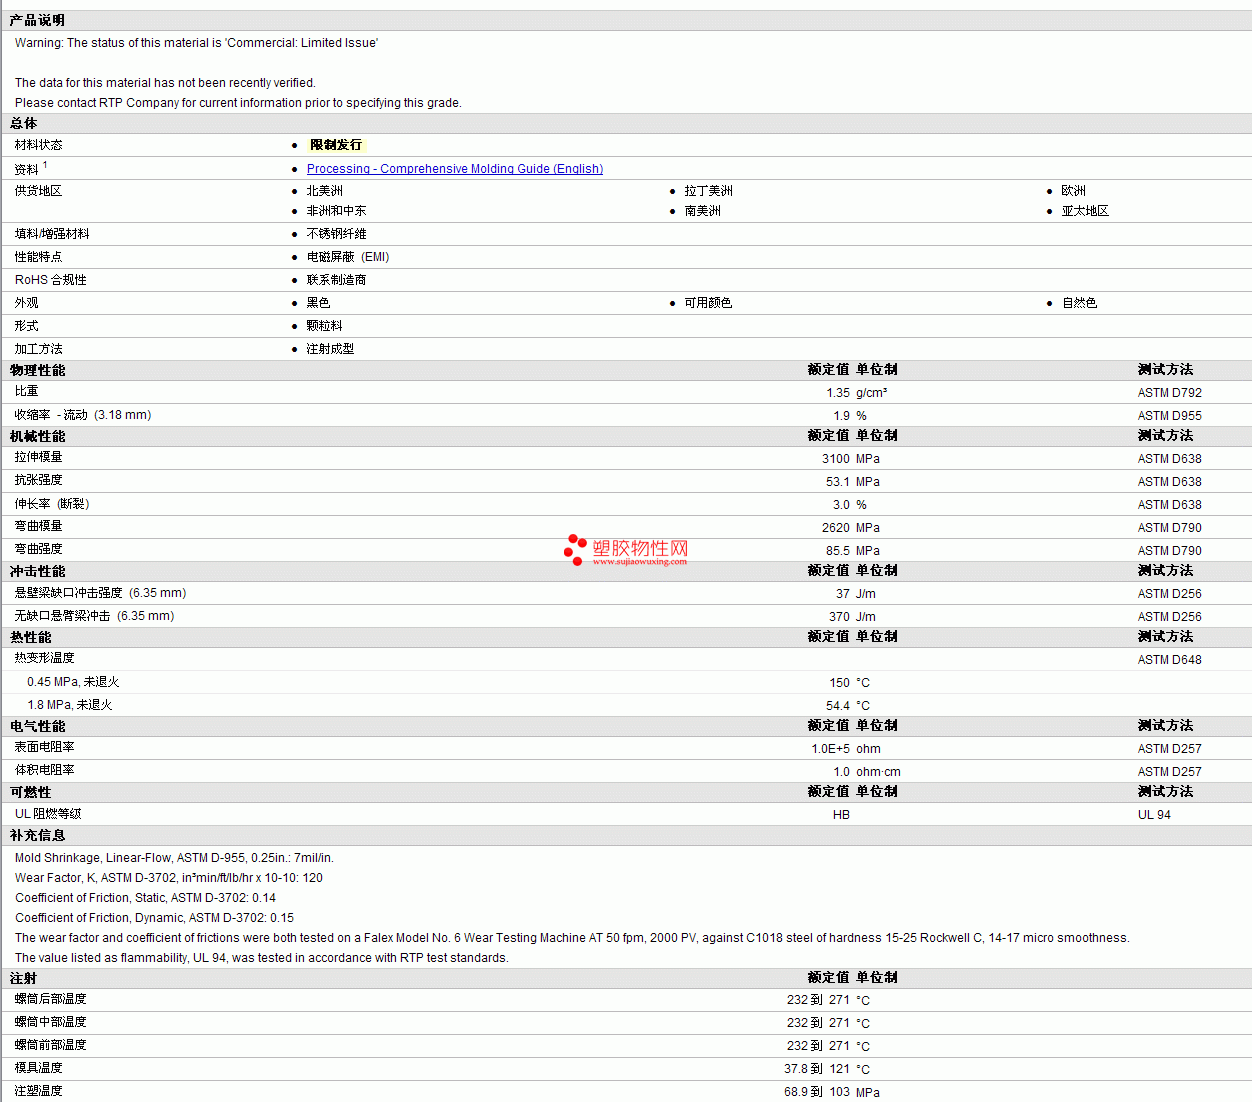
Task: Click the 'Mold Shrinkage, Linear-Flow' note line
Action: (174, 858)
